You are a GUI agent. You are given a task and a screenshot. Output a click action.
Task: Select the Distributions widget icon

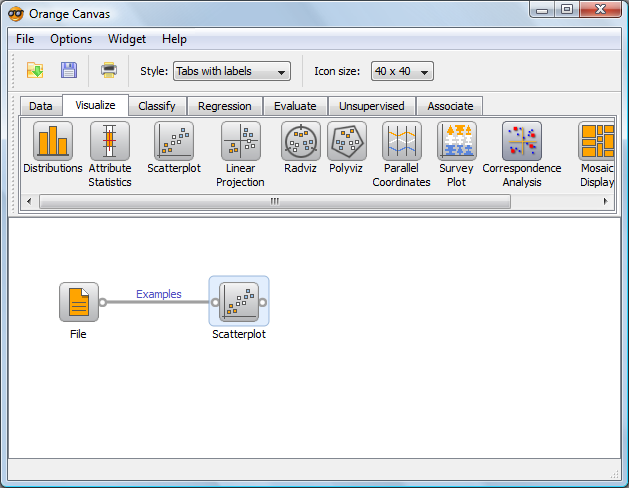click(53, 142)
